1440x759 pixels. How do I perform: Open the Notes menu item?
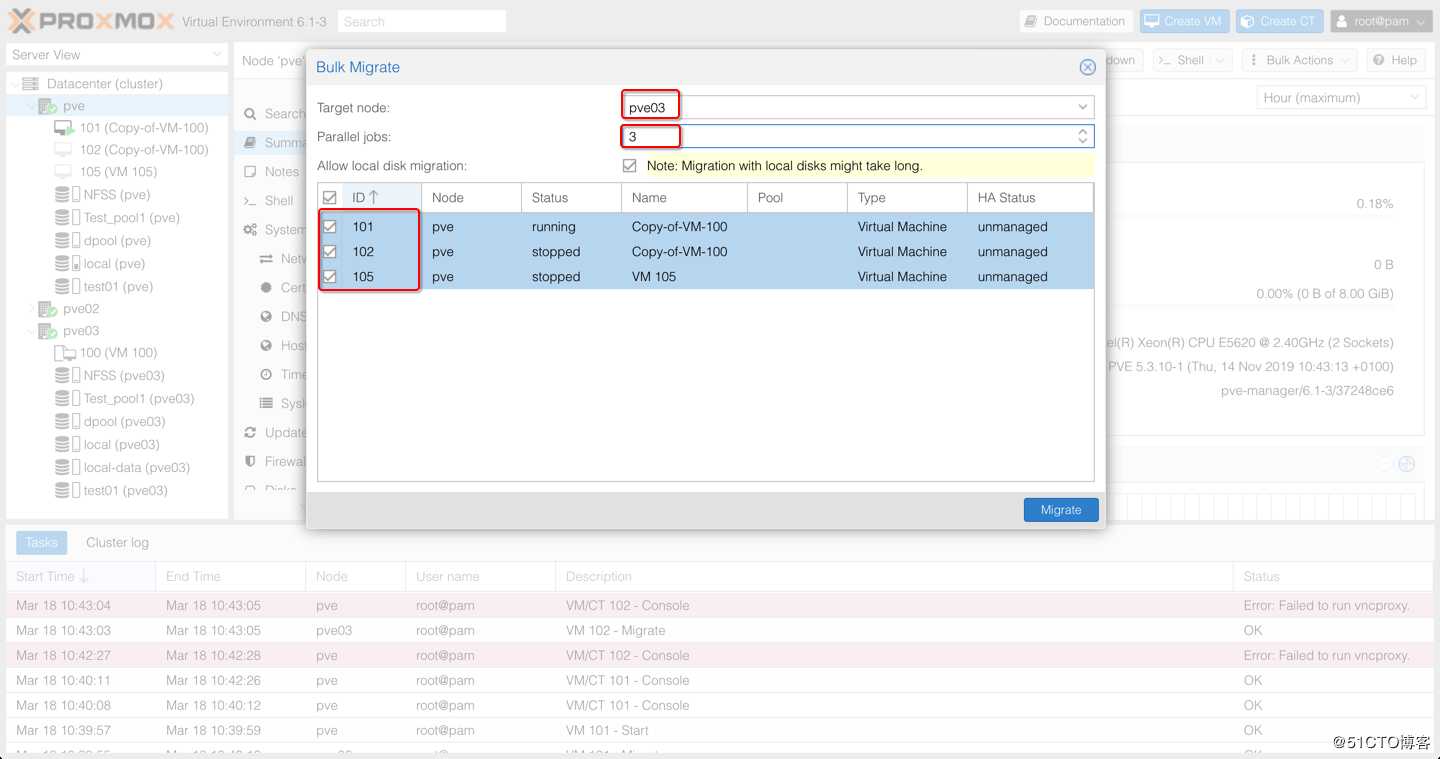click(272, 172)
